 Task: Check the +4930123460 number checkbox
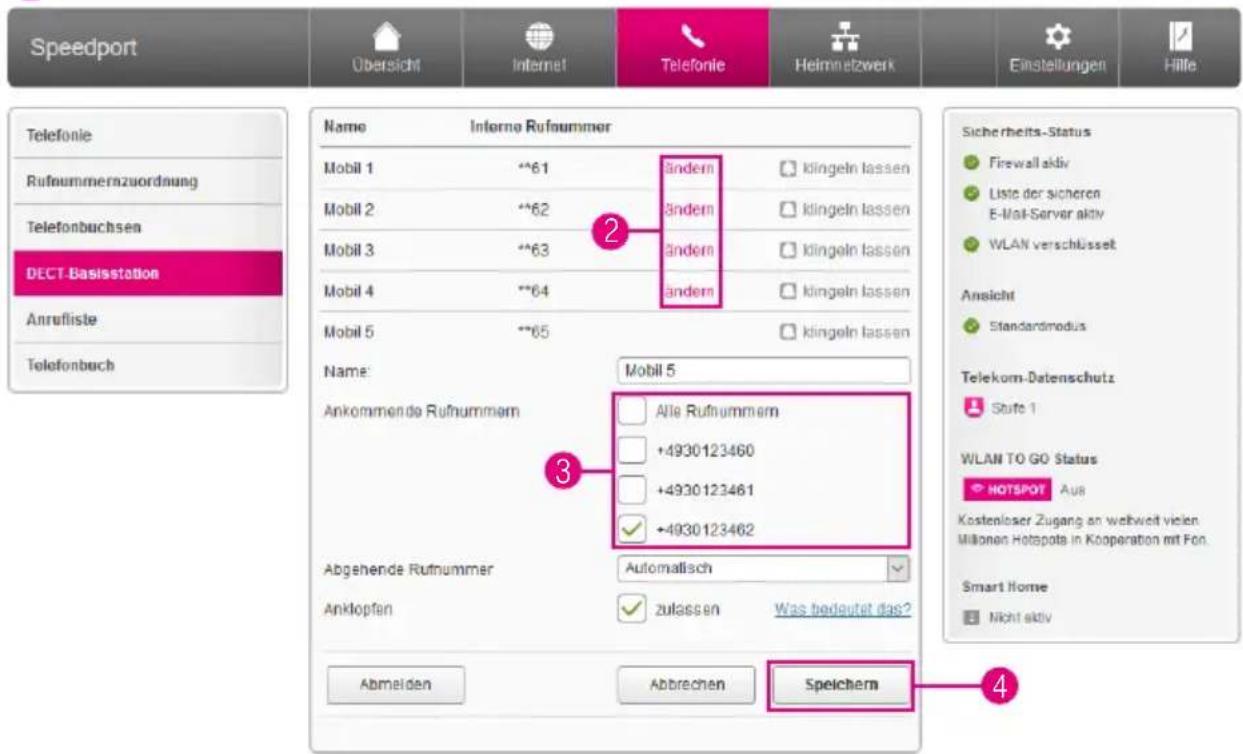pyautogui.click(x=631, y=452)
